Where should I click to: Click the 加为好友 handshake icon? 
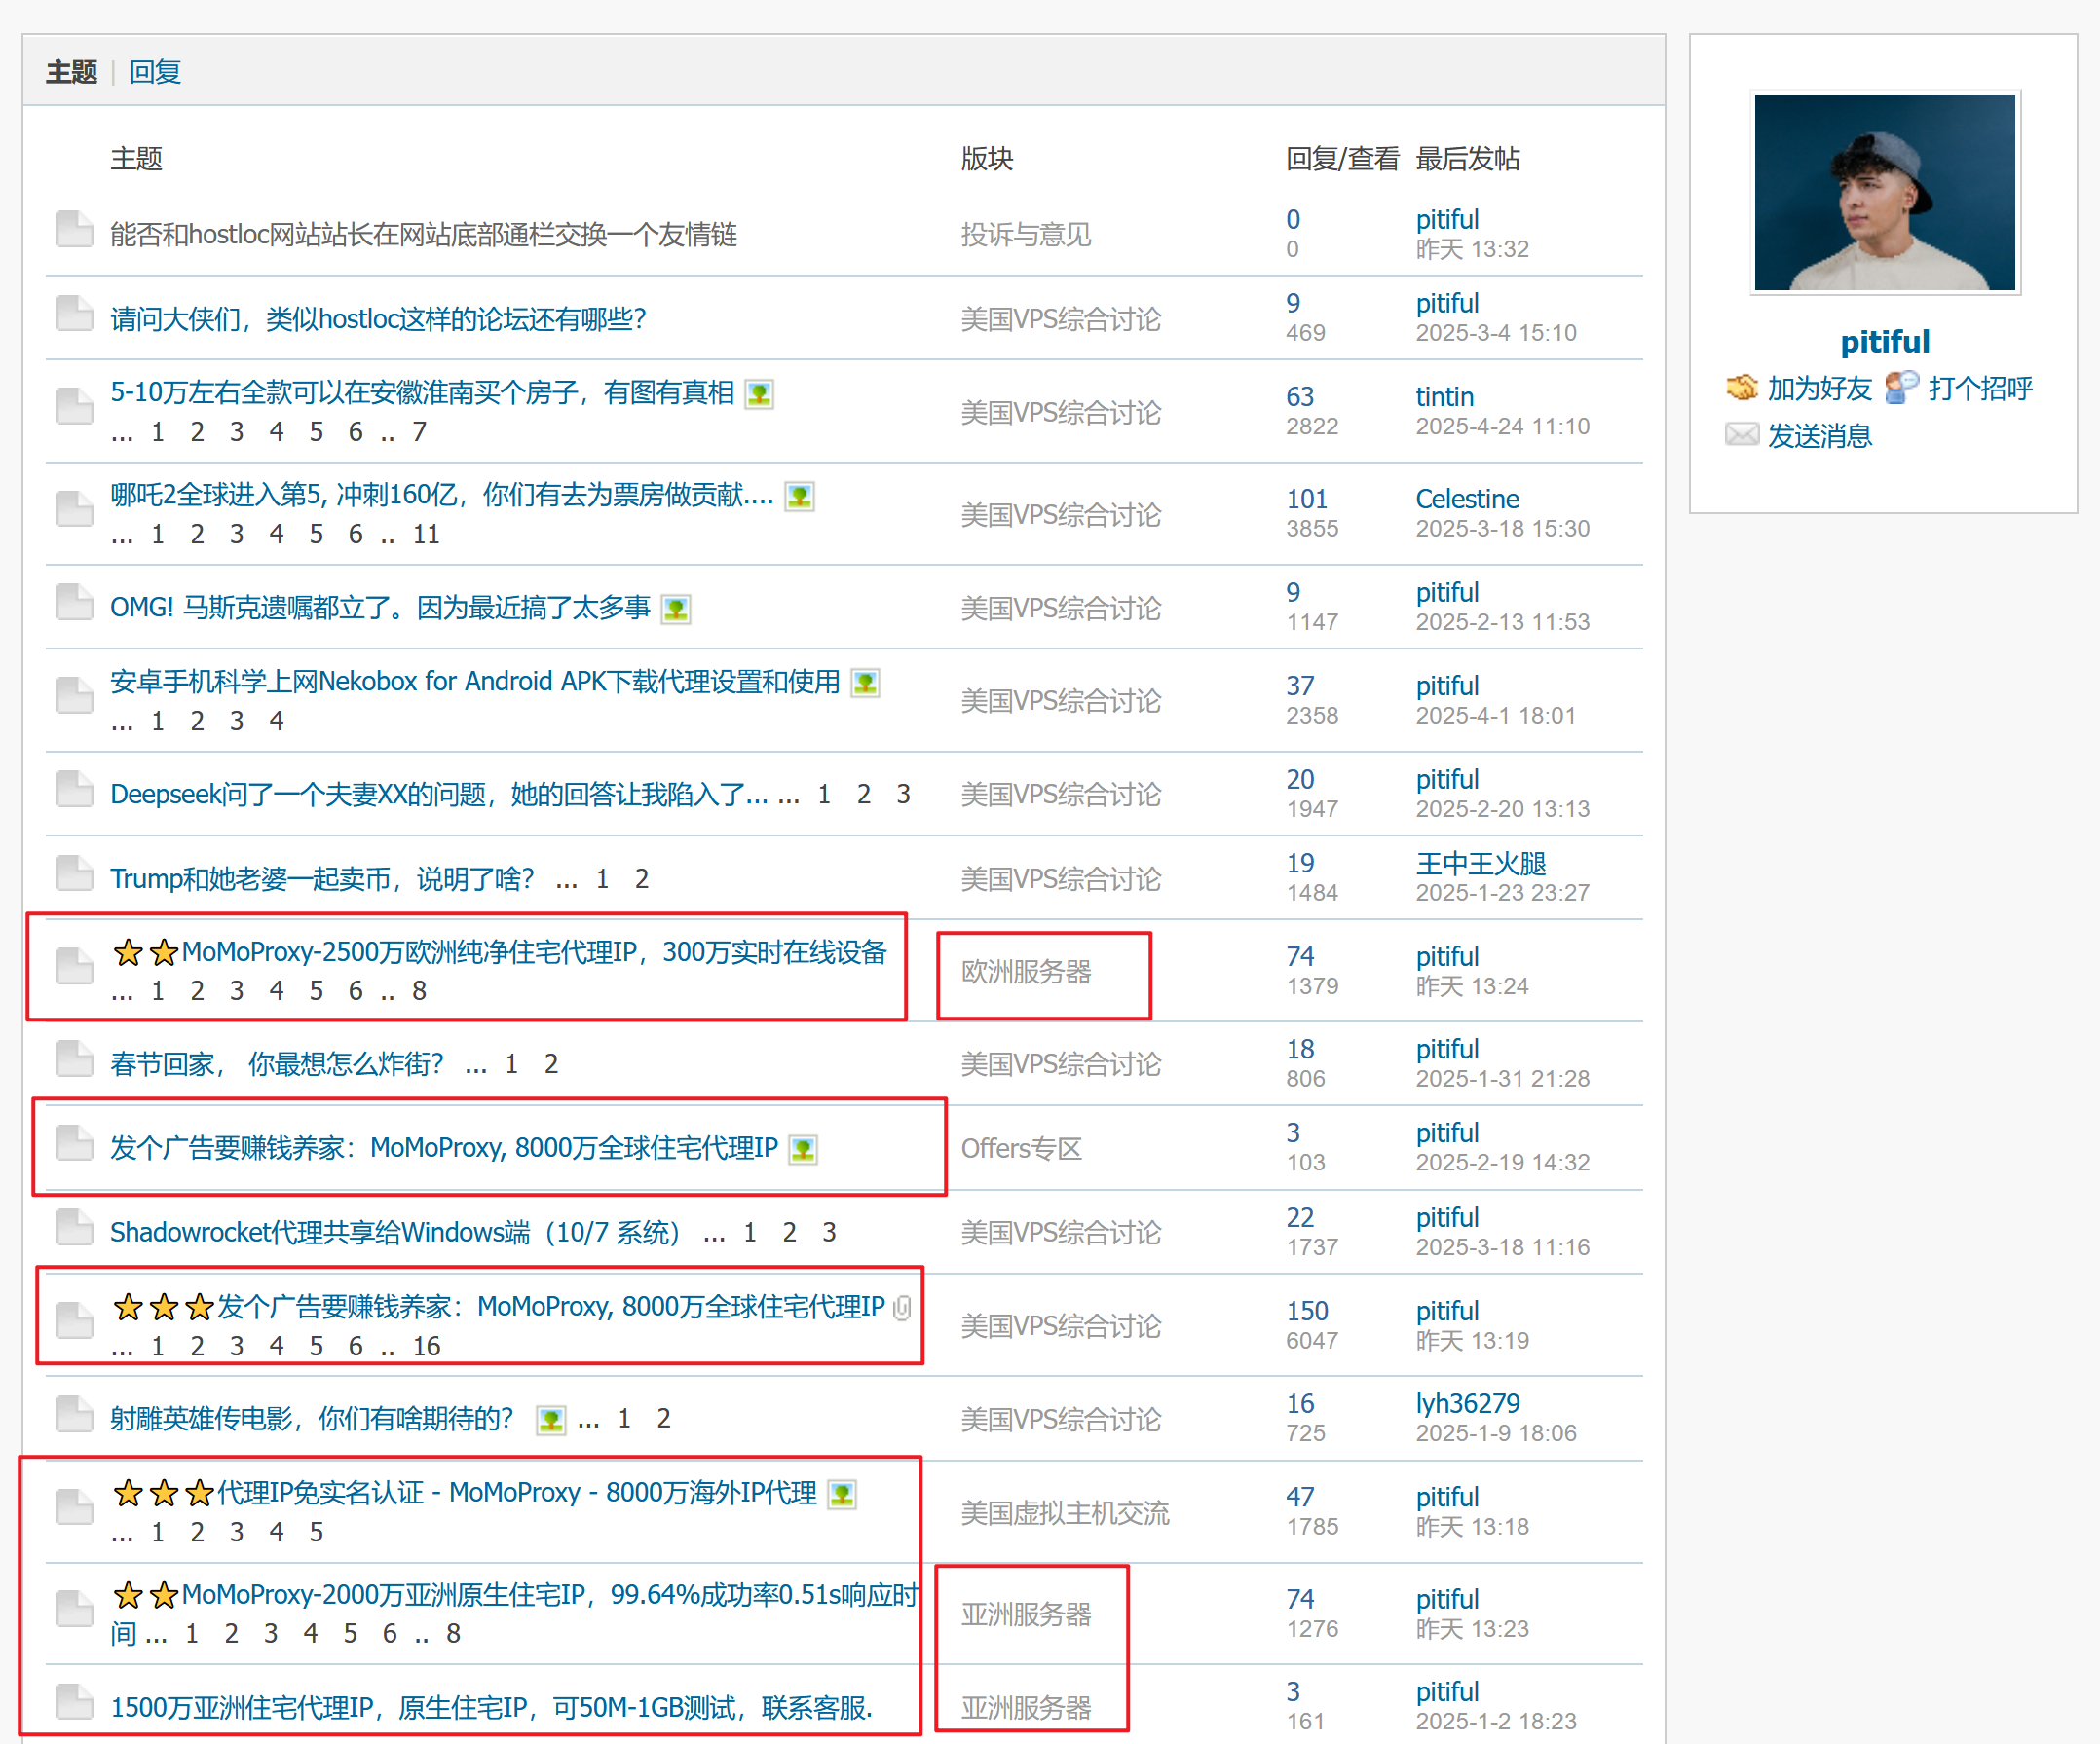1742,387
